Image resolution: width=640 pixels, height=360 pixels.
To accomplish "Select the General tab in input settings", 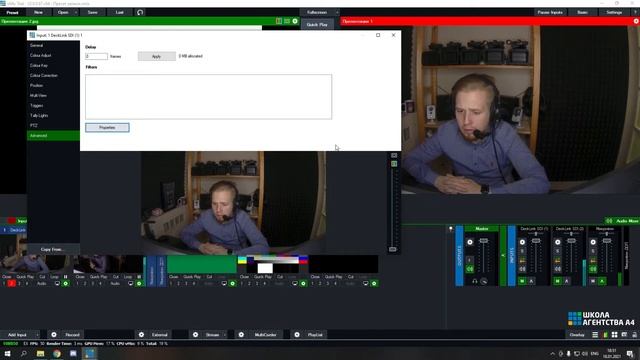I will [53, 45].
